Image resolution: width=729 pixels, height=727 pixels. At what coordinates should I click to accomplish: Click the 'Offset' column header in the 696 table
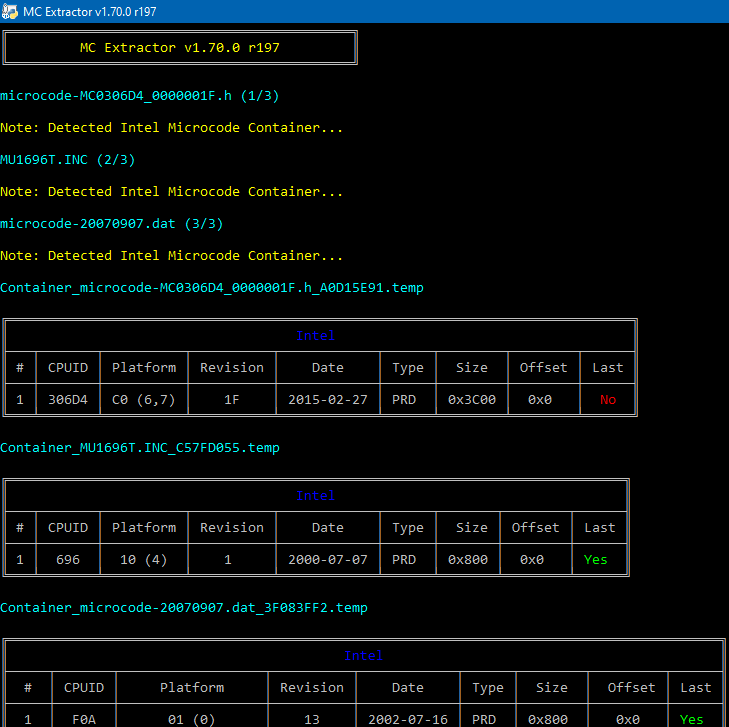[x=536, y=528]
